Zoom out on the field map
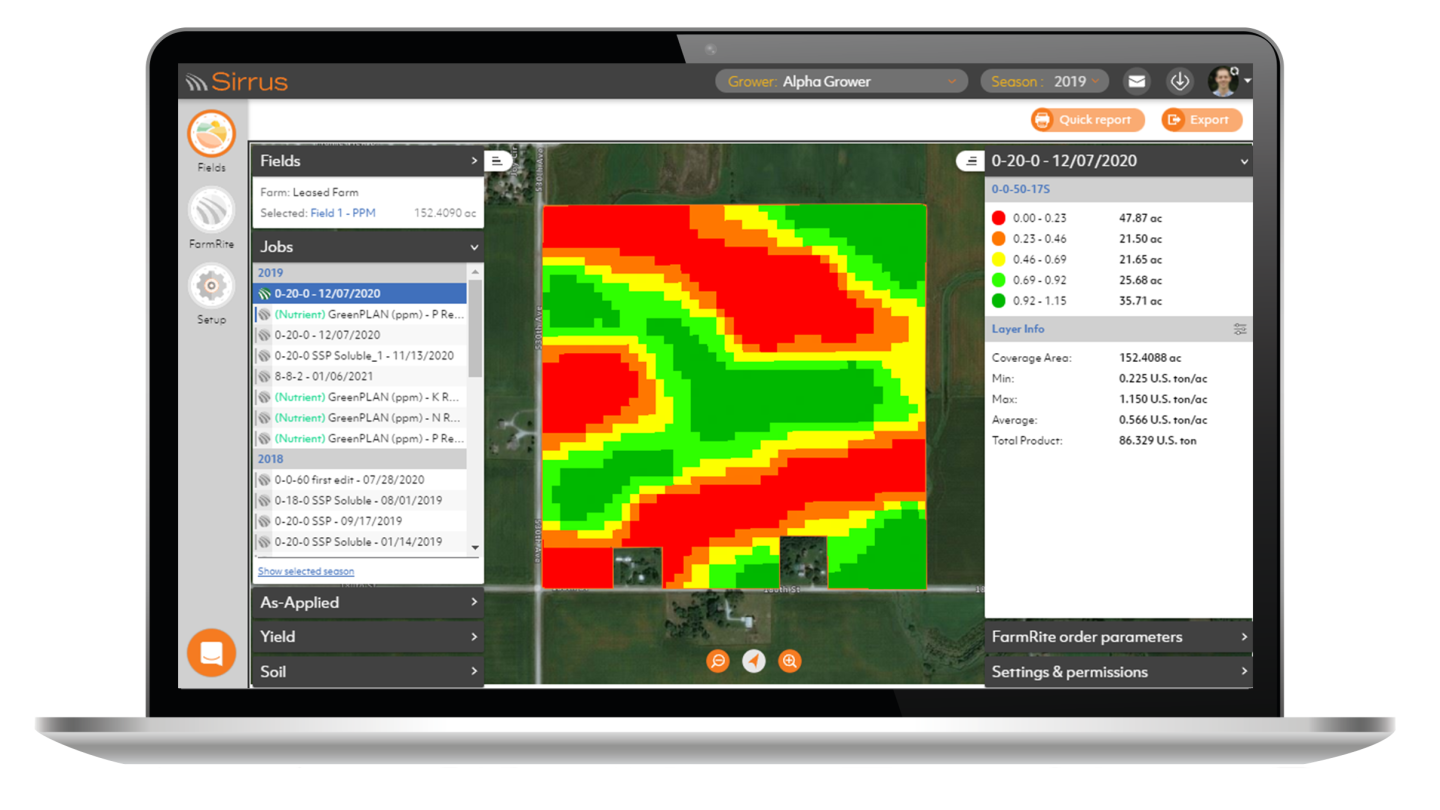The height and width of the screenshot is (810, 1440). click(717, 661)
